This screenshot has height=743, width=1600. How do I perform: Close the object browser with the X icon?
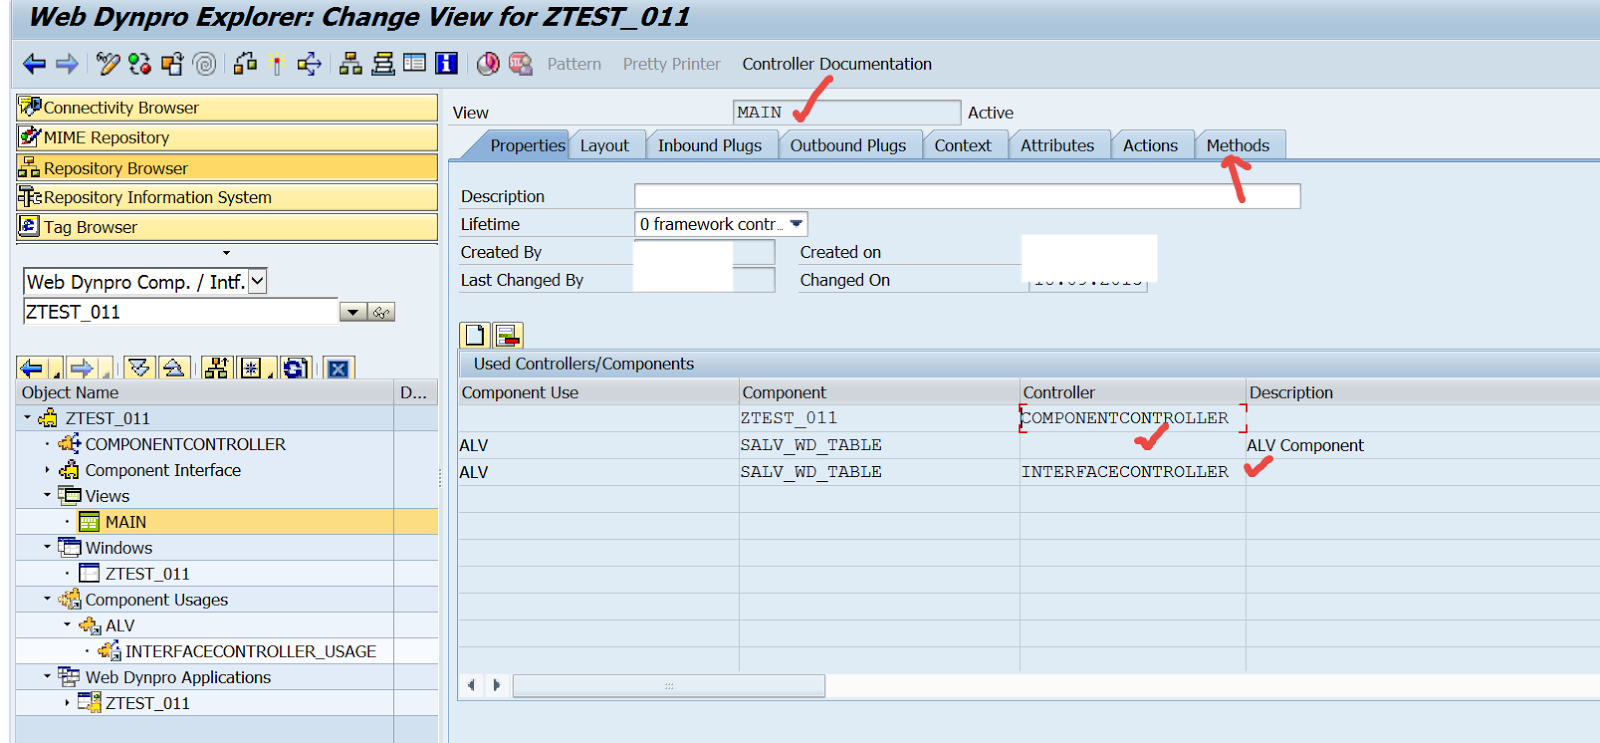(339, 368)
